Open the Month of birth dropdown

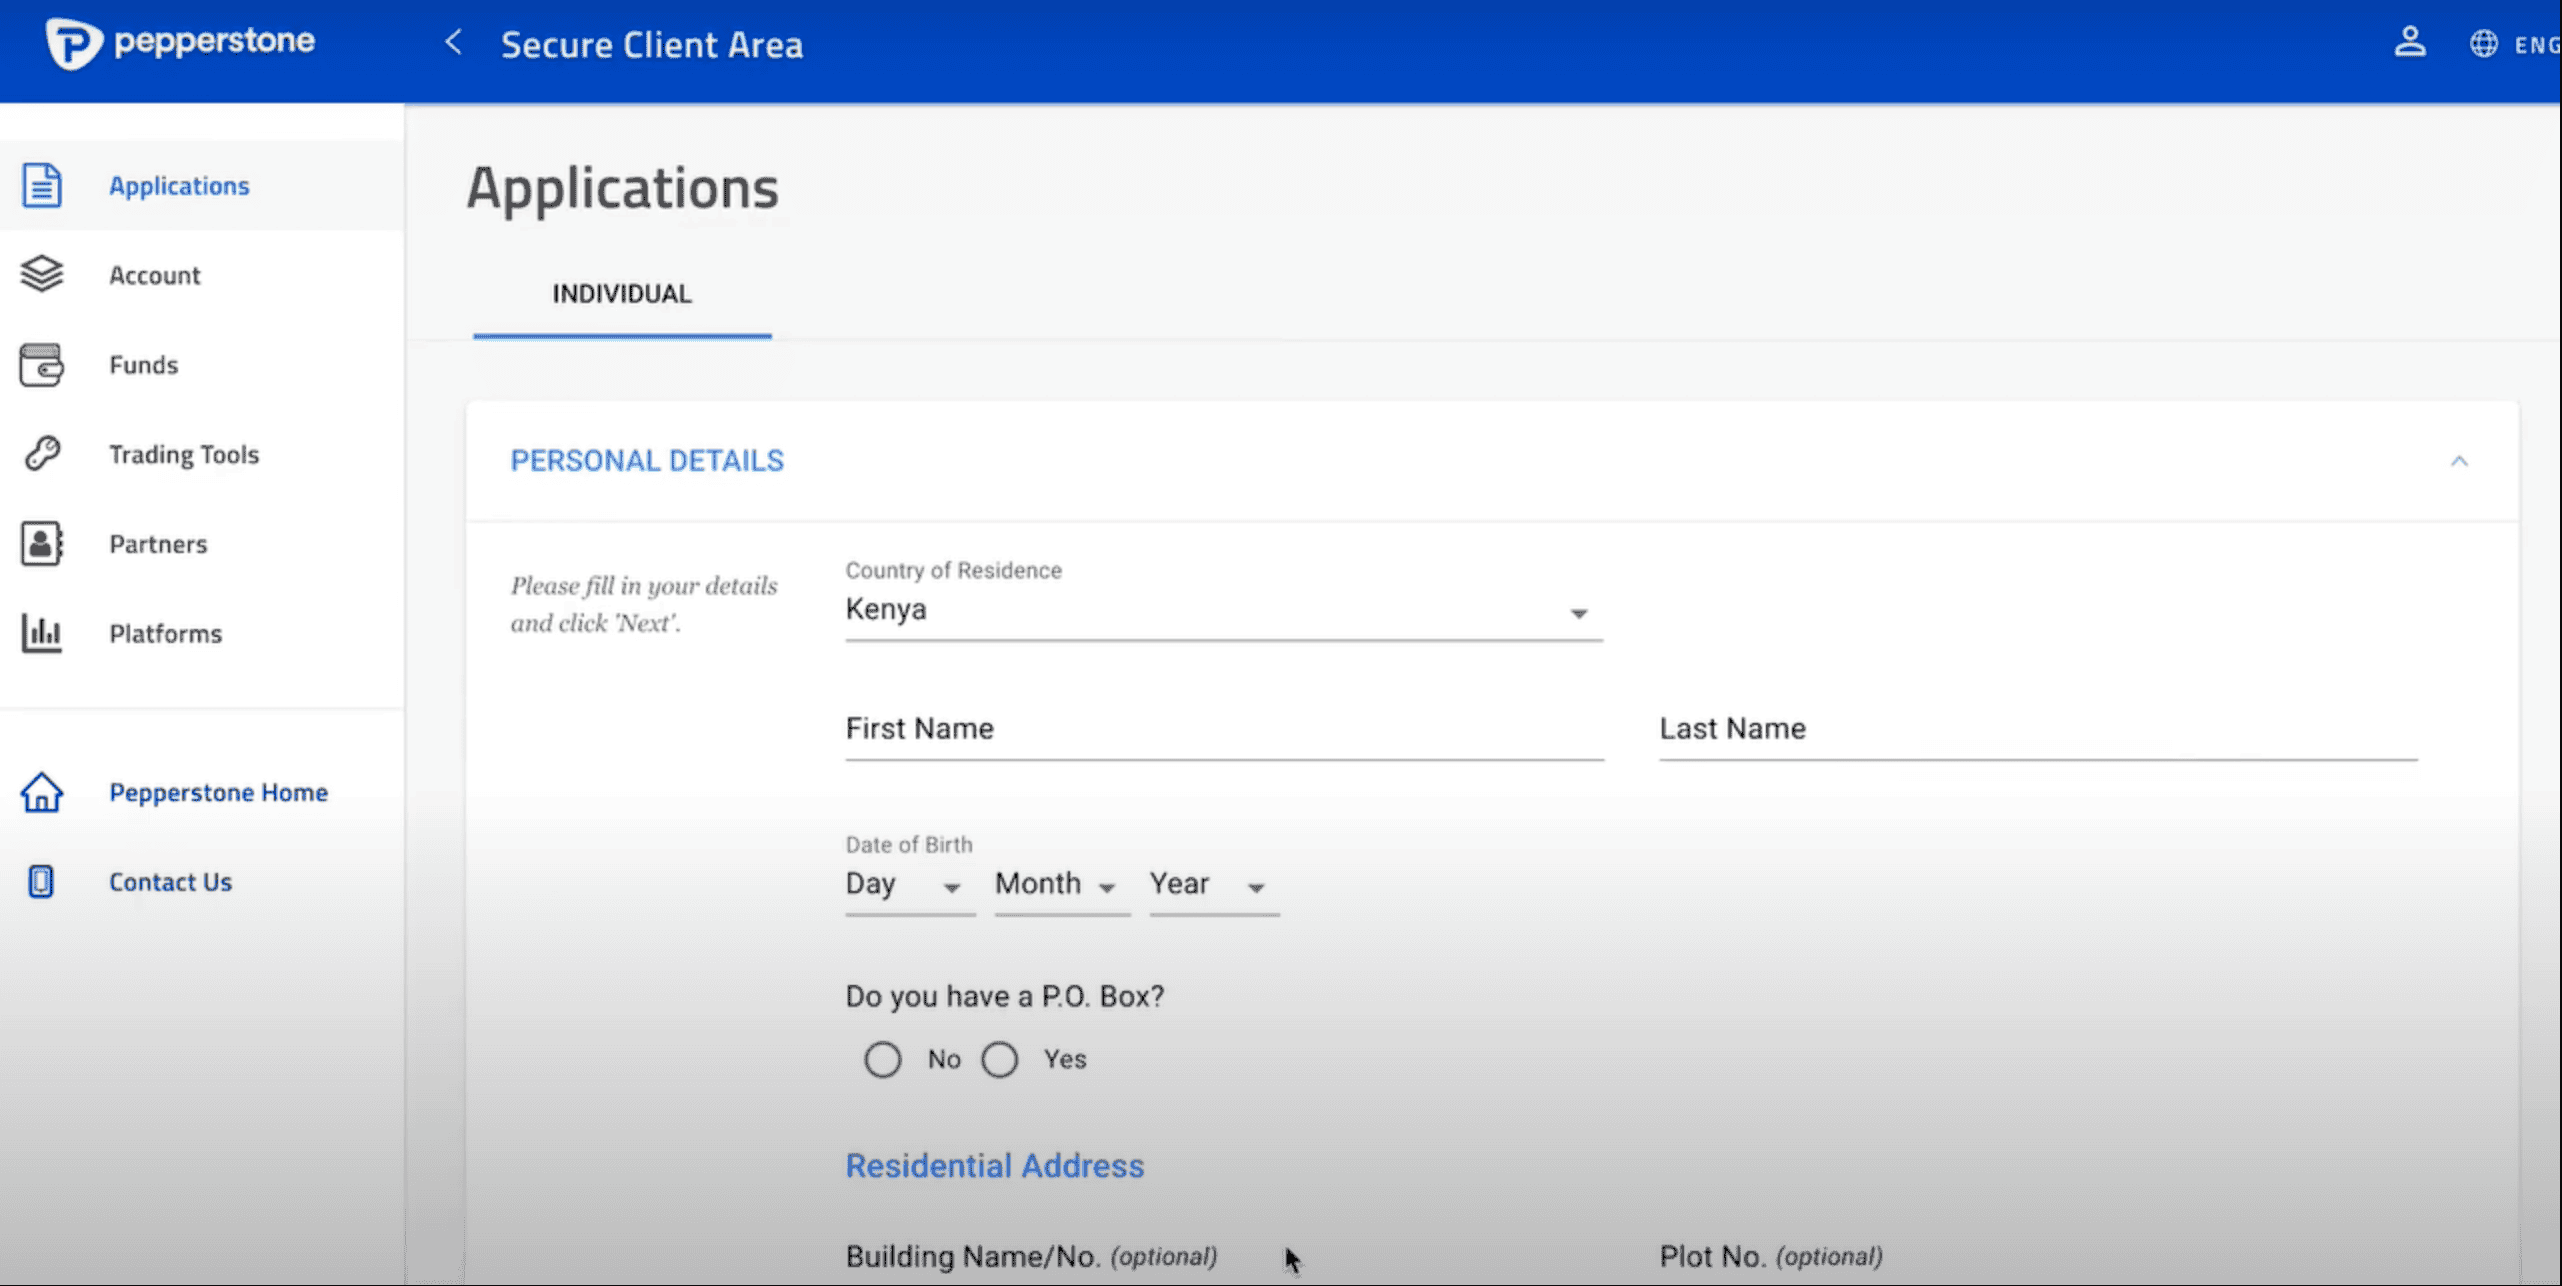1059,885
